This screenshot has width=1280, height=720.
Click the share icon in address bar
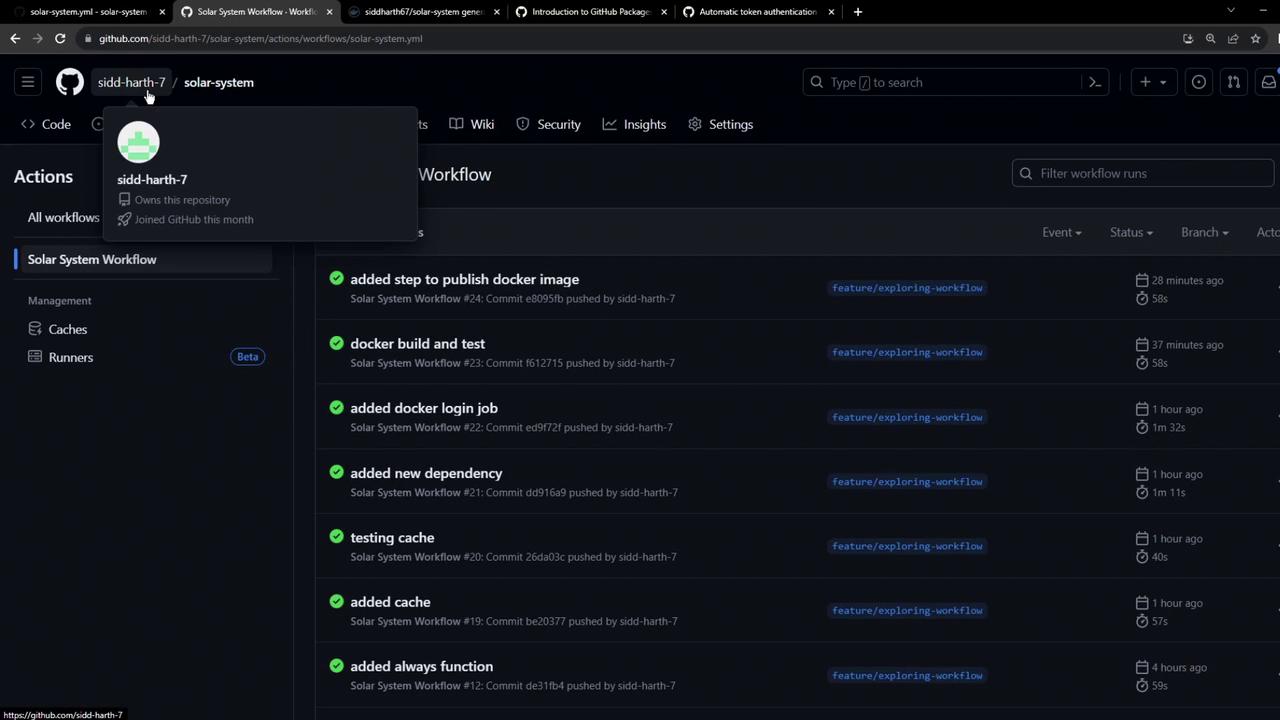pos(1233,38)
